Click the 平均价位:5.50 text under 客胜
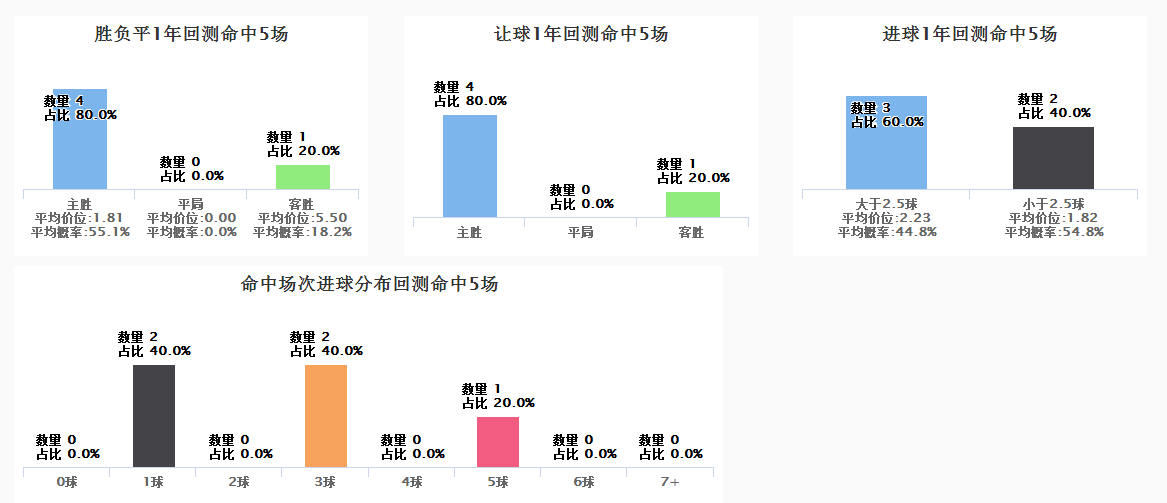This screenshot has height=503, width=1167. click(x=302, y=218)
